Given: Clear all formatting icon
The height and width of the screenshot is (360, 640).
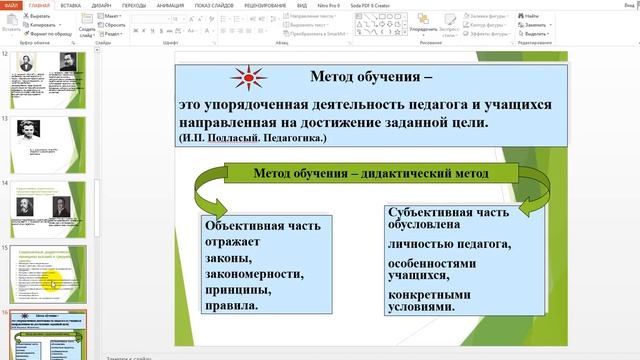Looking at the screenshot, I should tap(211, 19).
